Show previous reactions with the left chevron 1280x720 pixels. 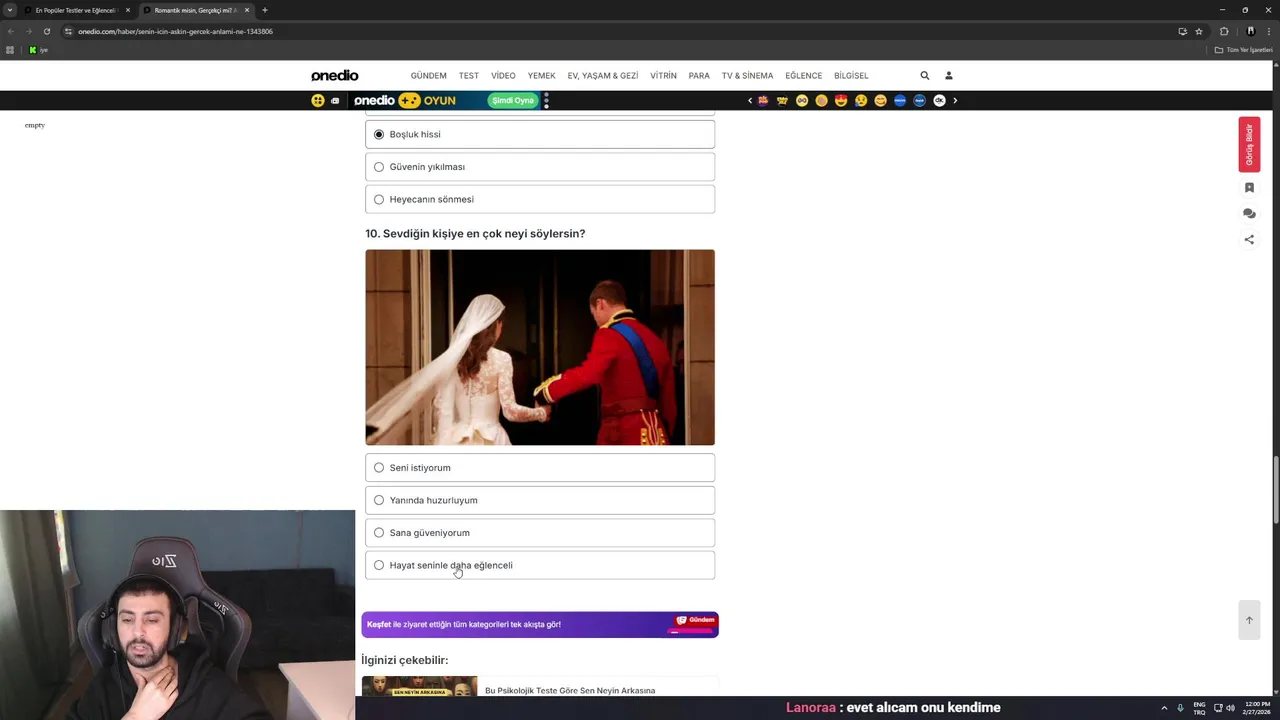(750, 100)
